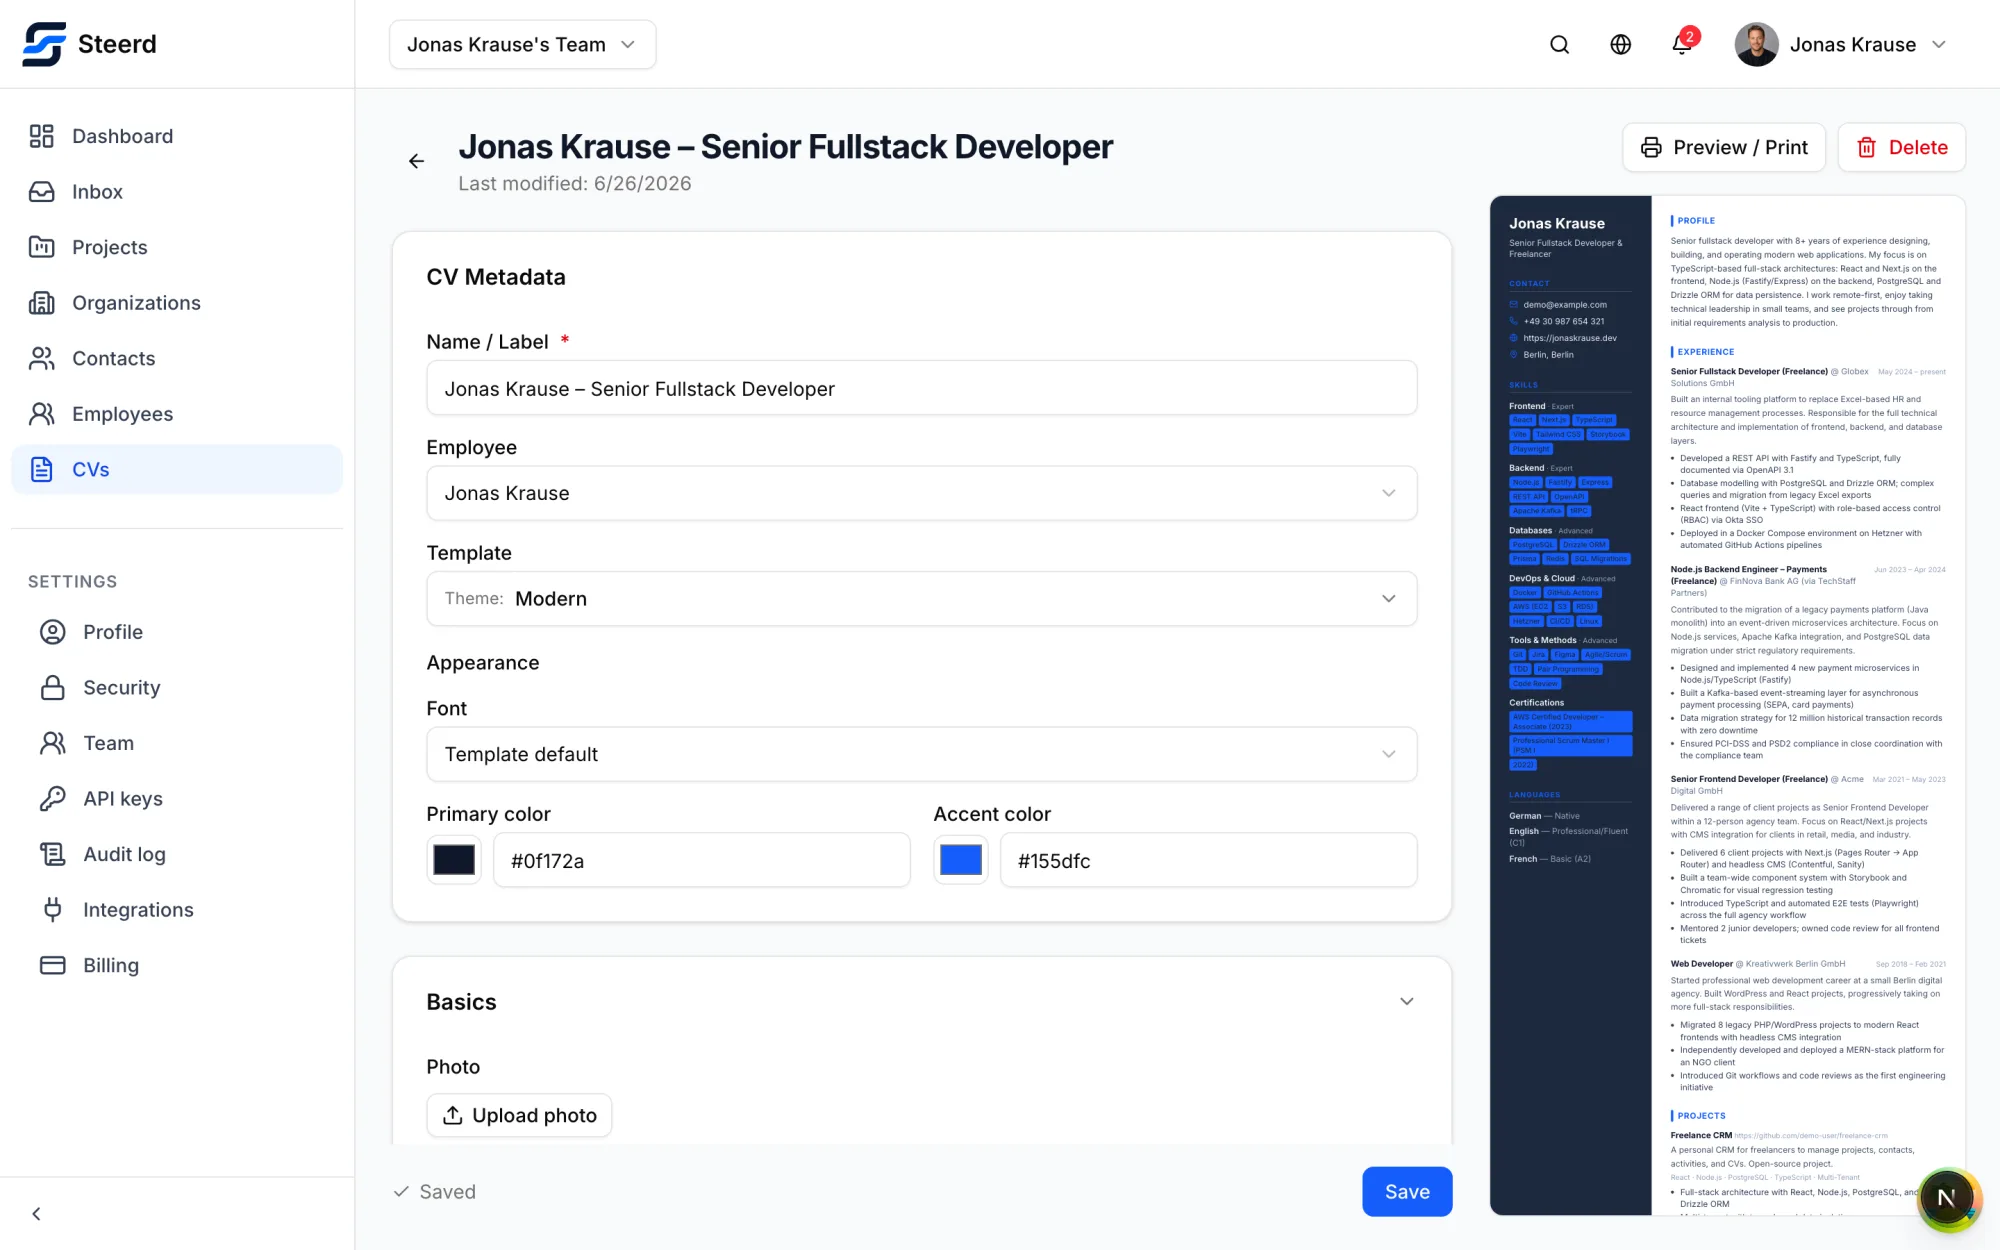Open Jonas Krause's Team switcher dropdown
The width and height of the screenshot is (2000, 1250).
[522, 45]
